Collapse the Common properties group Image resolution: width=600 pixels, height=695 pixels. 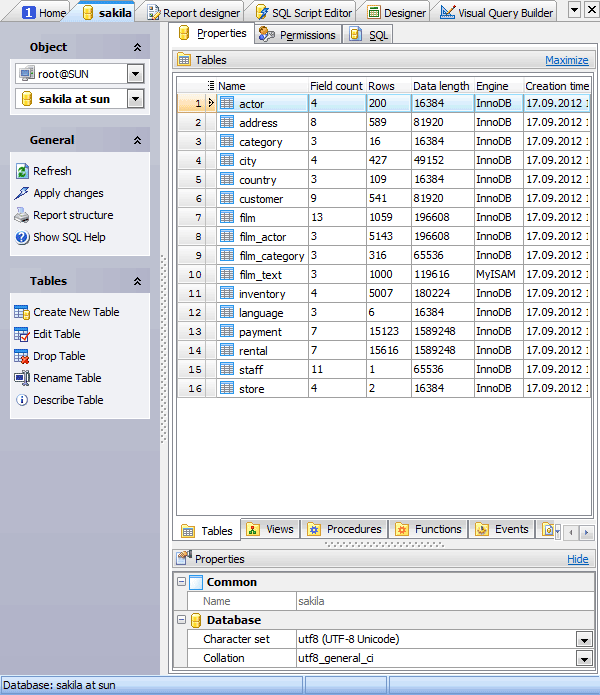182,582
